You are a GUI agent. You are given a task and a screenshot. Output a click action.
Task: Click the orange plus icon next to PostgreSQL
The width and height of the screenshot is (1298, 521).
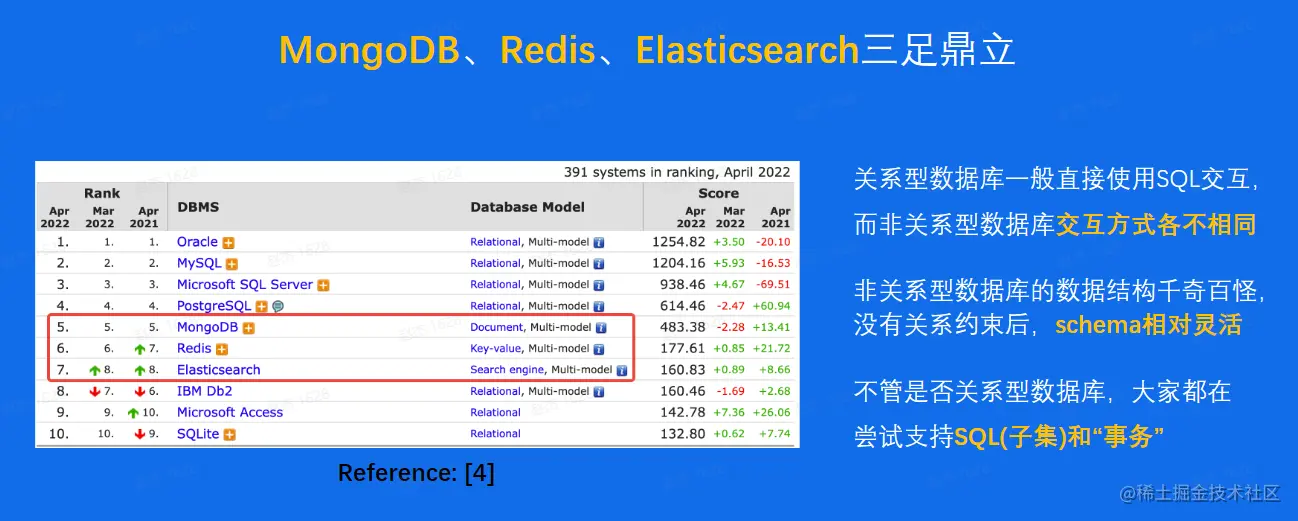tap(261, 306)
